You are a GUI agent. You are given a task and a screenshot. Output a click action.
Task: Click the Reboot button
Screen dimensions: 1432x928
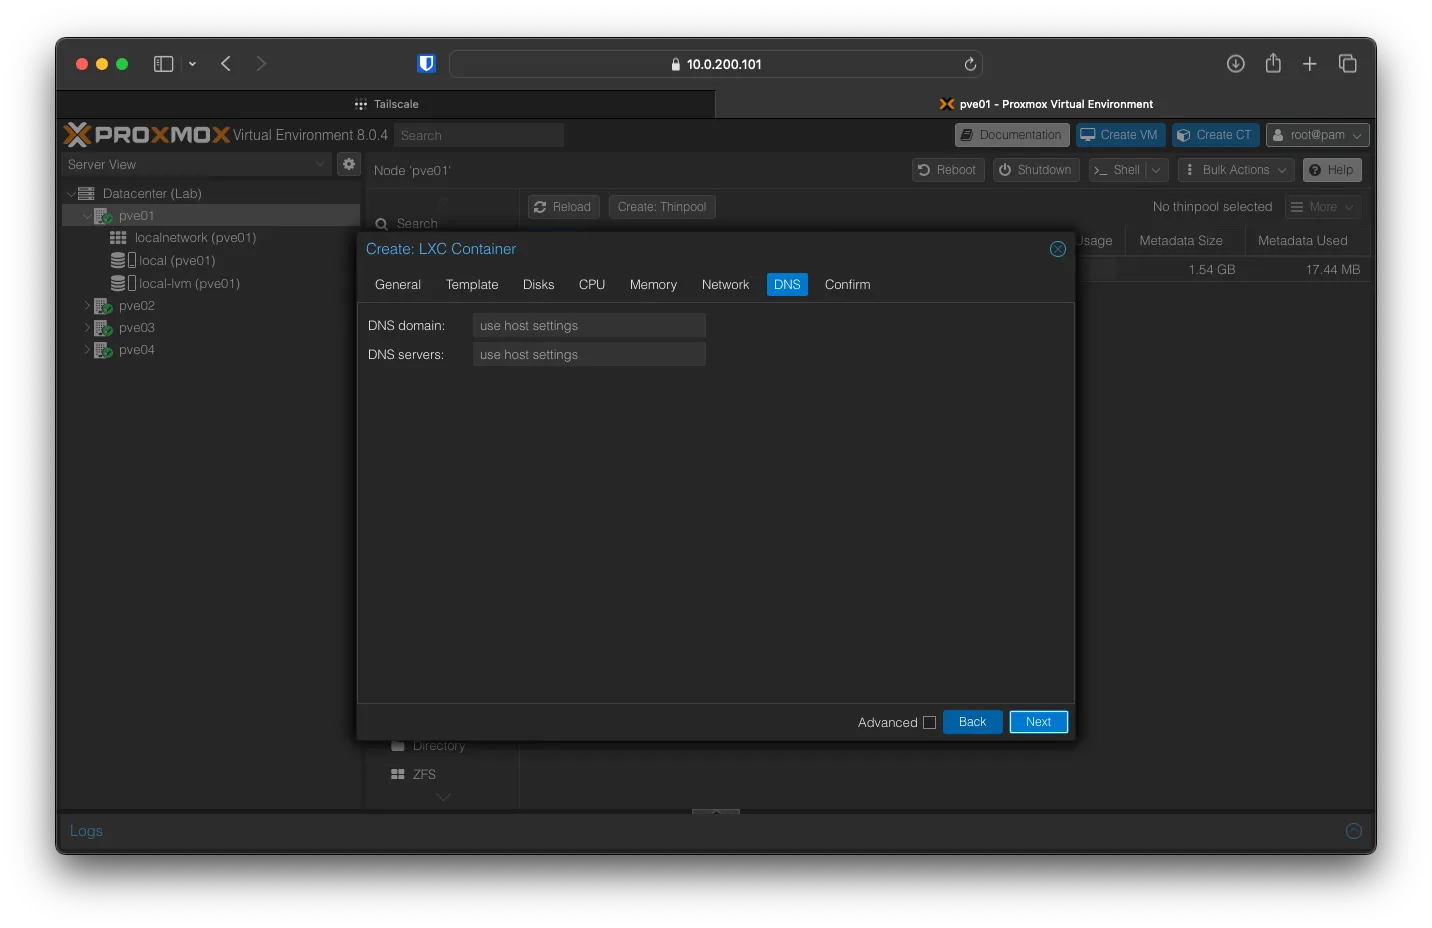tap(948, 170)
